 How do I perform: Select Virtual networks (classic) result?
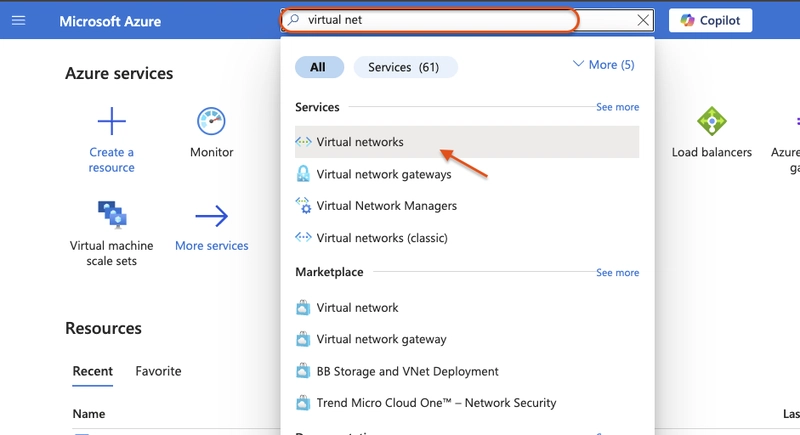tap(467, 238)
